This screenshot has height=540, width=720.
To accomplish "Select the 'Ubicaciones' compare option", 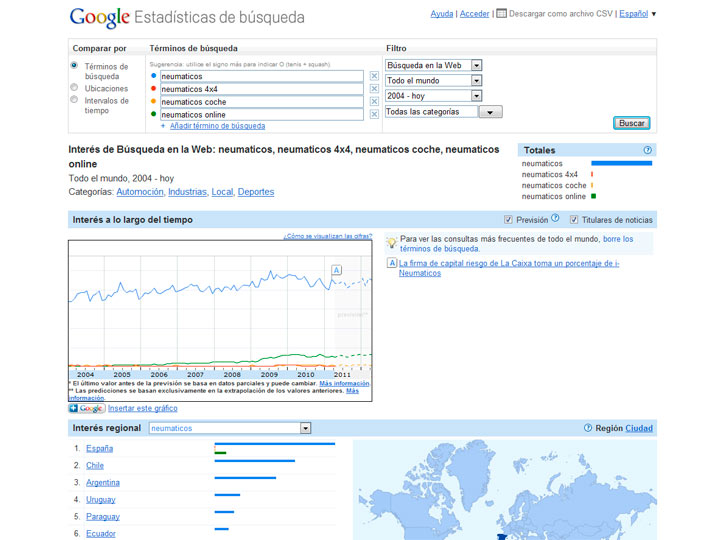I will [x=74, y=88].
